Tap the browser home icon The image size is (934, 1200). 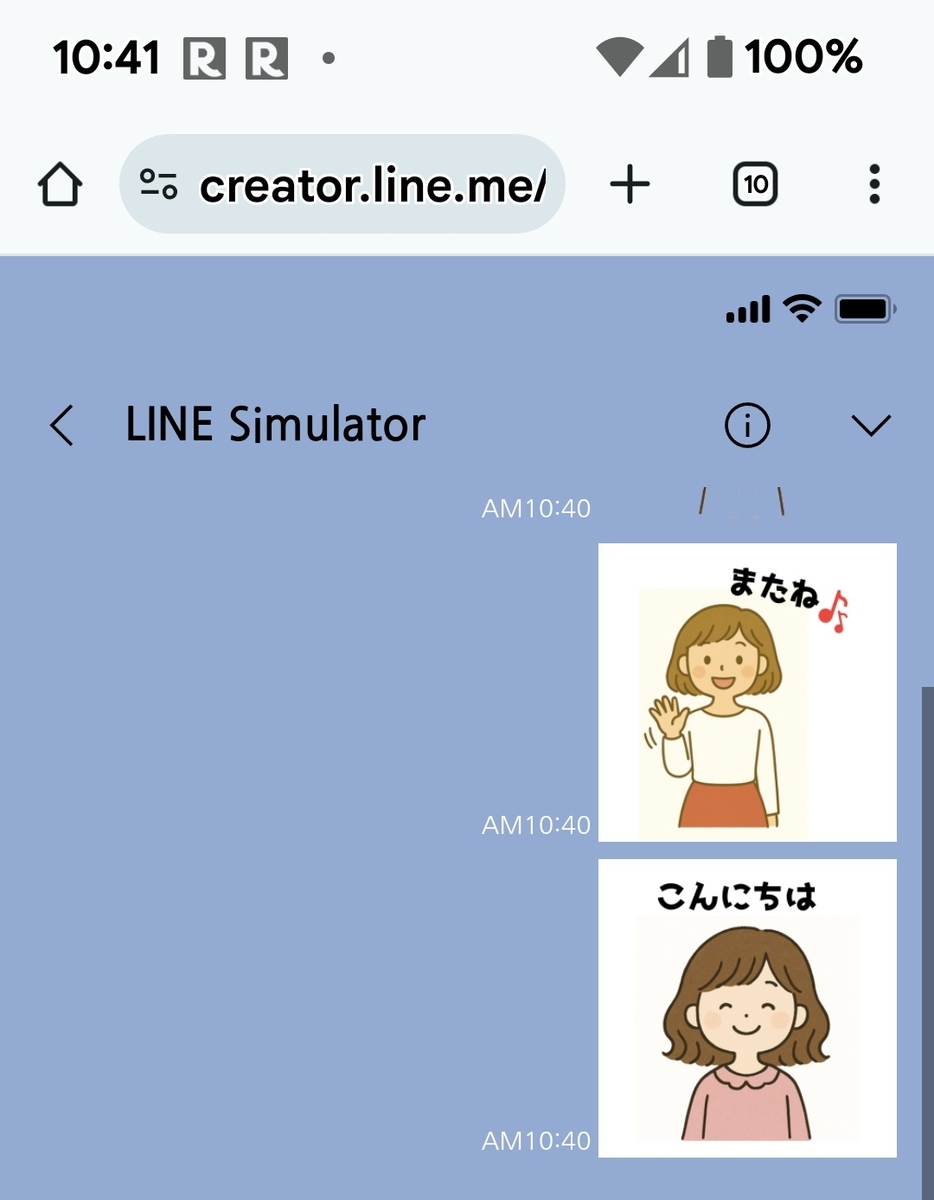[x=60, y=185]
